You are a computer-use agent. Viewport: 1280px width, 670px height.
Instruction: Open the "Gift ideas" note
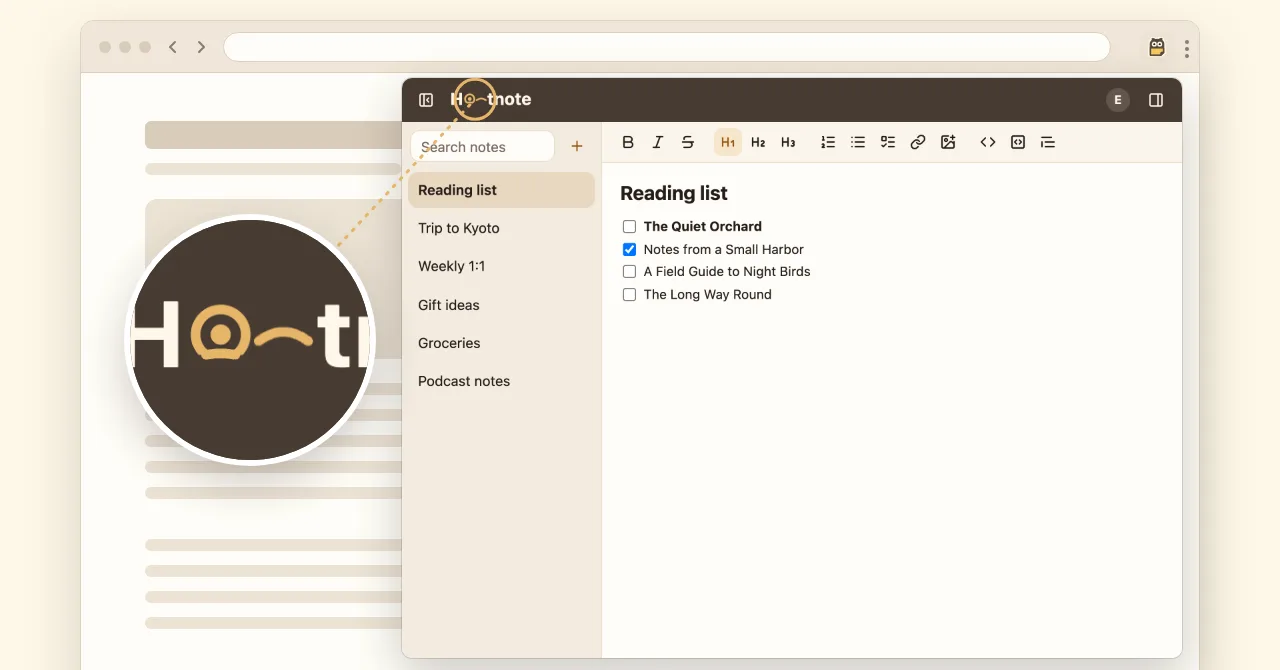point(501,305)
